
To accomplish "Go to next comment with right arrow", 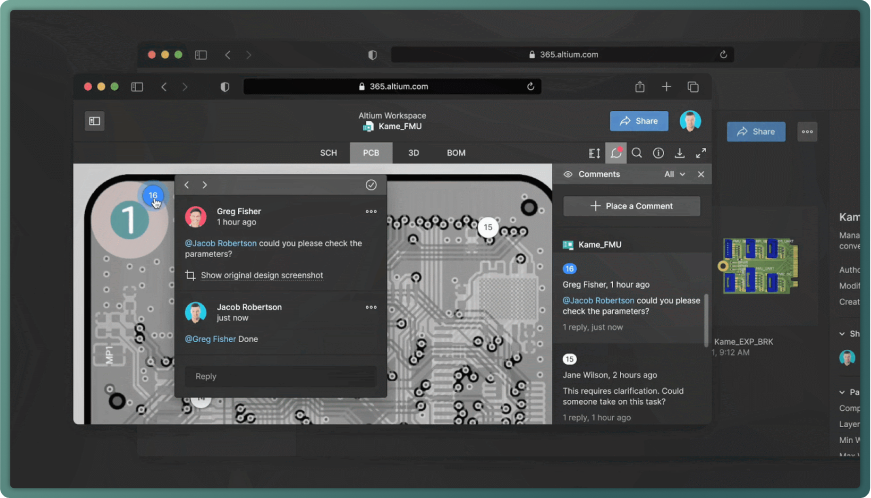I will coord(205,185).
